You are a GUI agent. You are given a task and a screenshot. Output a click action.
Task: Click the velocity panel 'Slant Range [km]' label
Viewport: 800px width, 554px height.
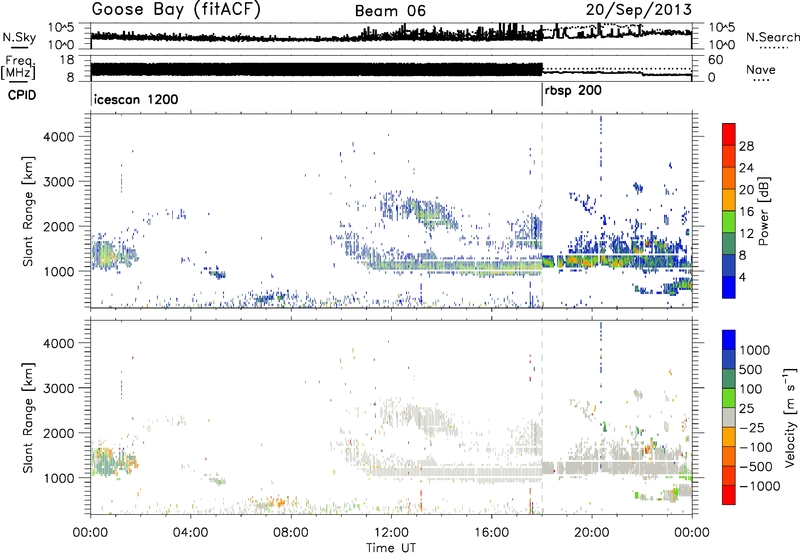(x=29, y=417)
